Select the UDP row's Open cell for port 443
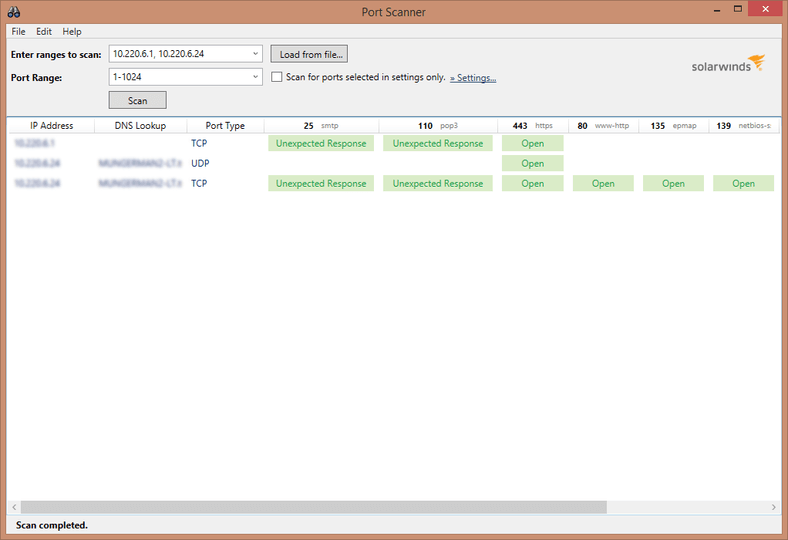The image size is (788, 540). pyautogui.click(x=532, y=164)
